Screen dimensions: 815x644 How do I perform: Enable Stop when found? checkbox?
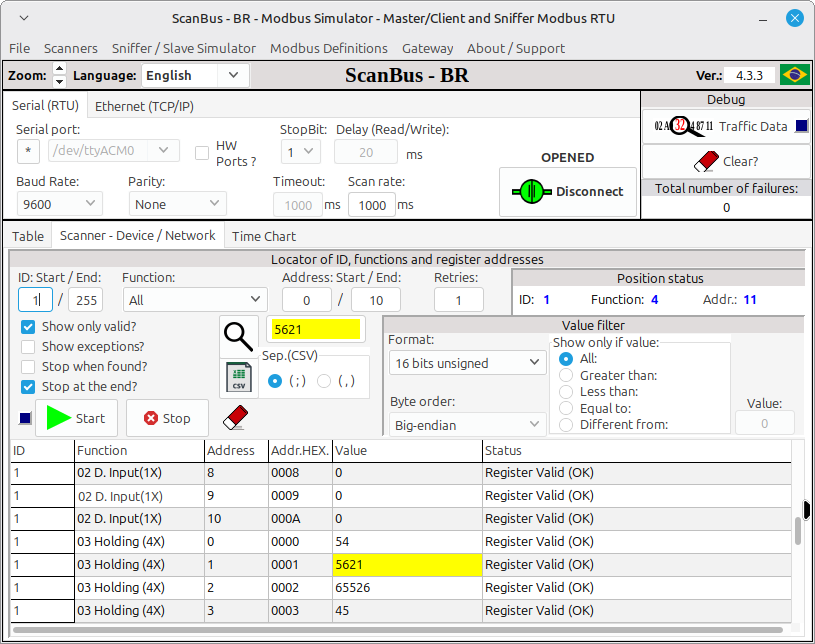click(28, 367)
